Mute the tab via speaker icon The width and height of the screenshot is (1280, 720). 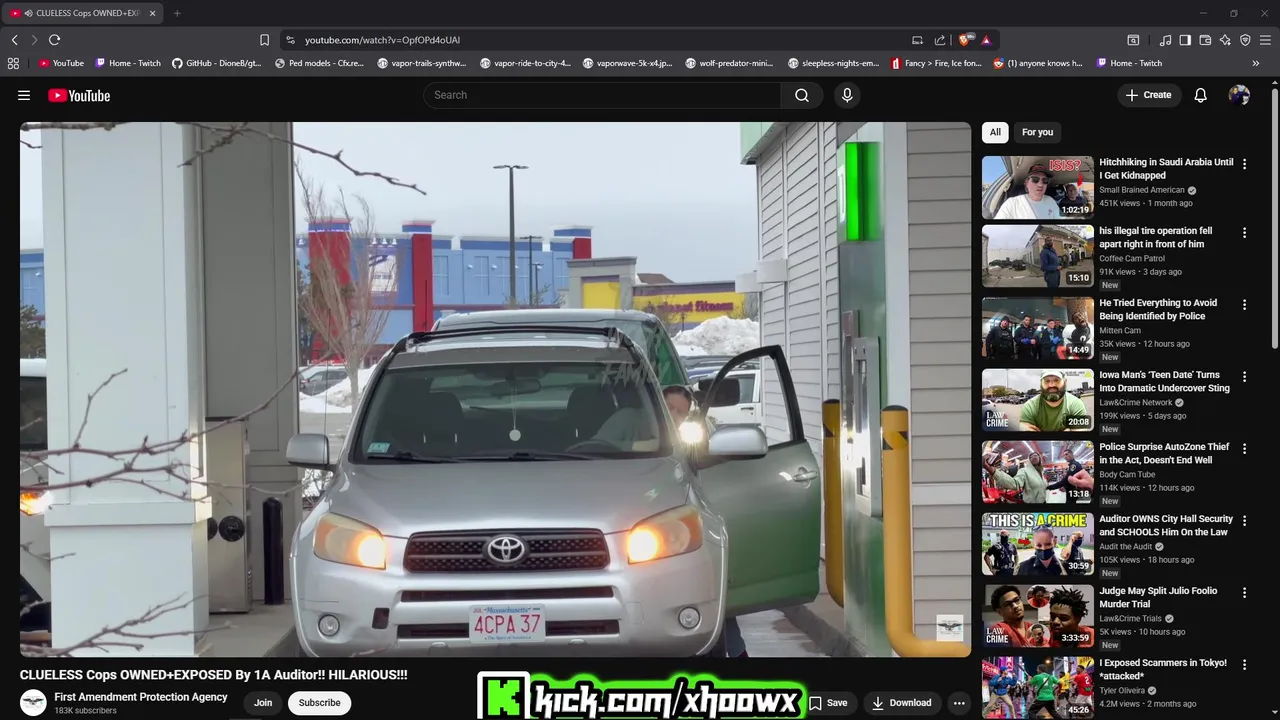click(x=28, y=13)
